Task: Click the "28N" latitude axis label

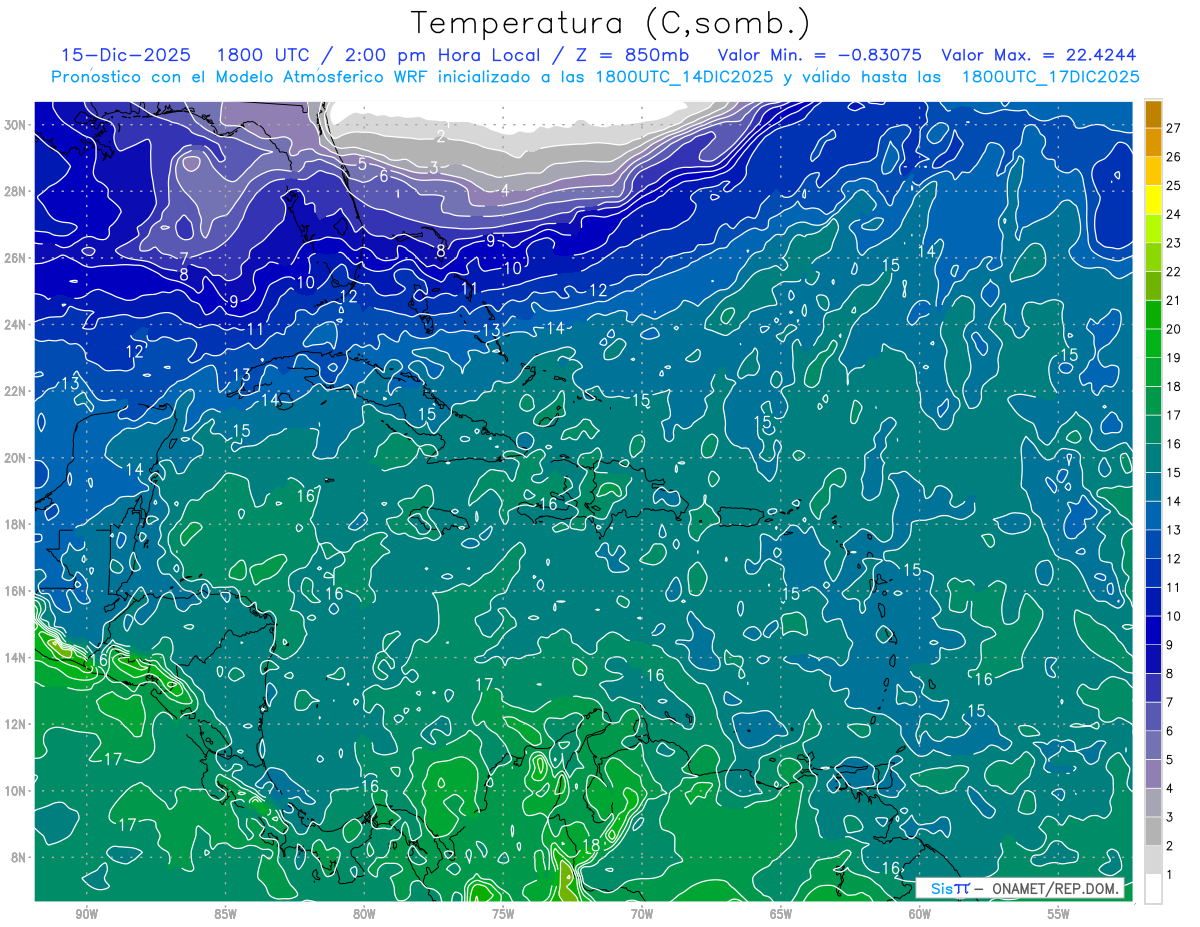Action: click(x=17, y=191)
